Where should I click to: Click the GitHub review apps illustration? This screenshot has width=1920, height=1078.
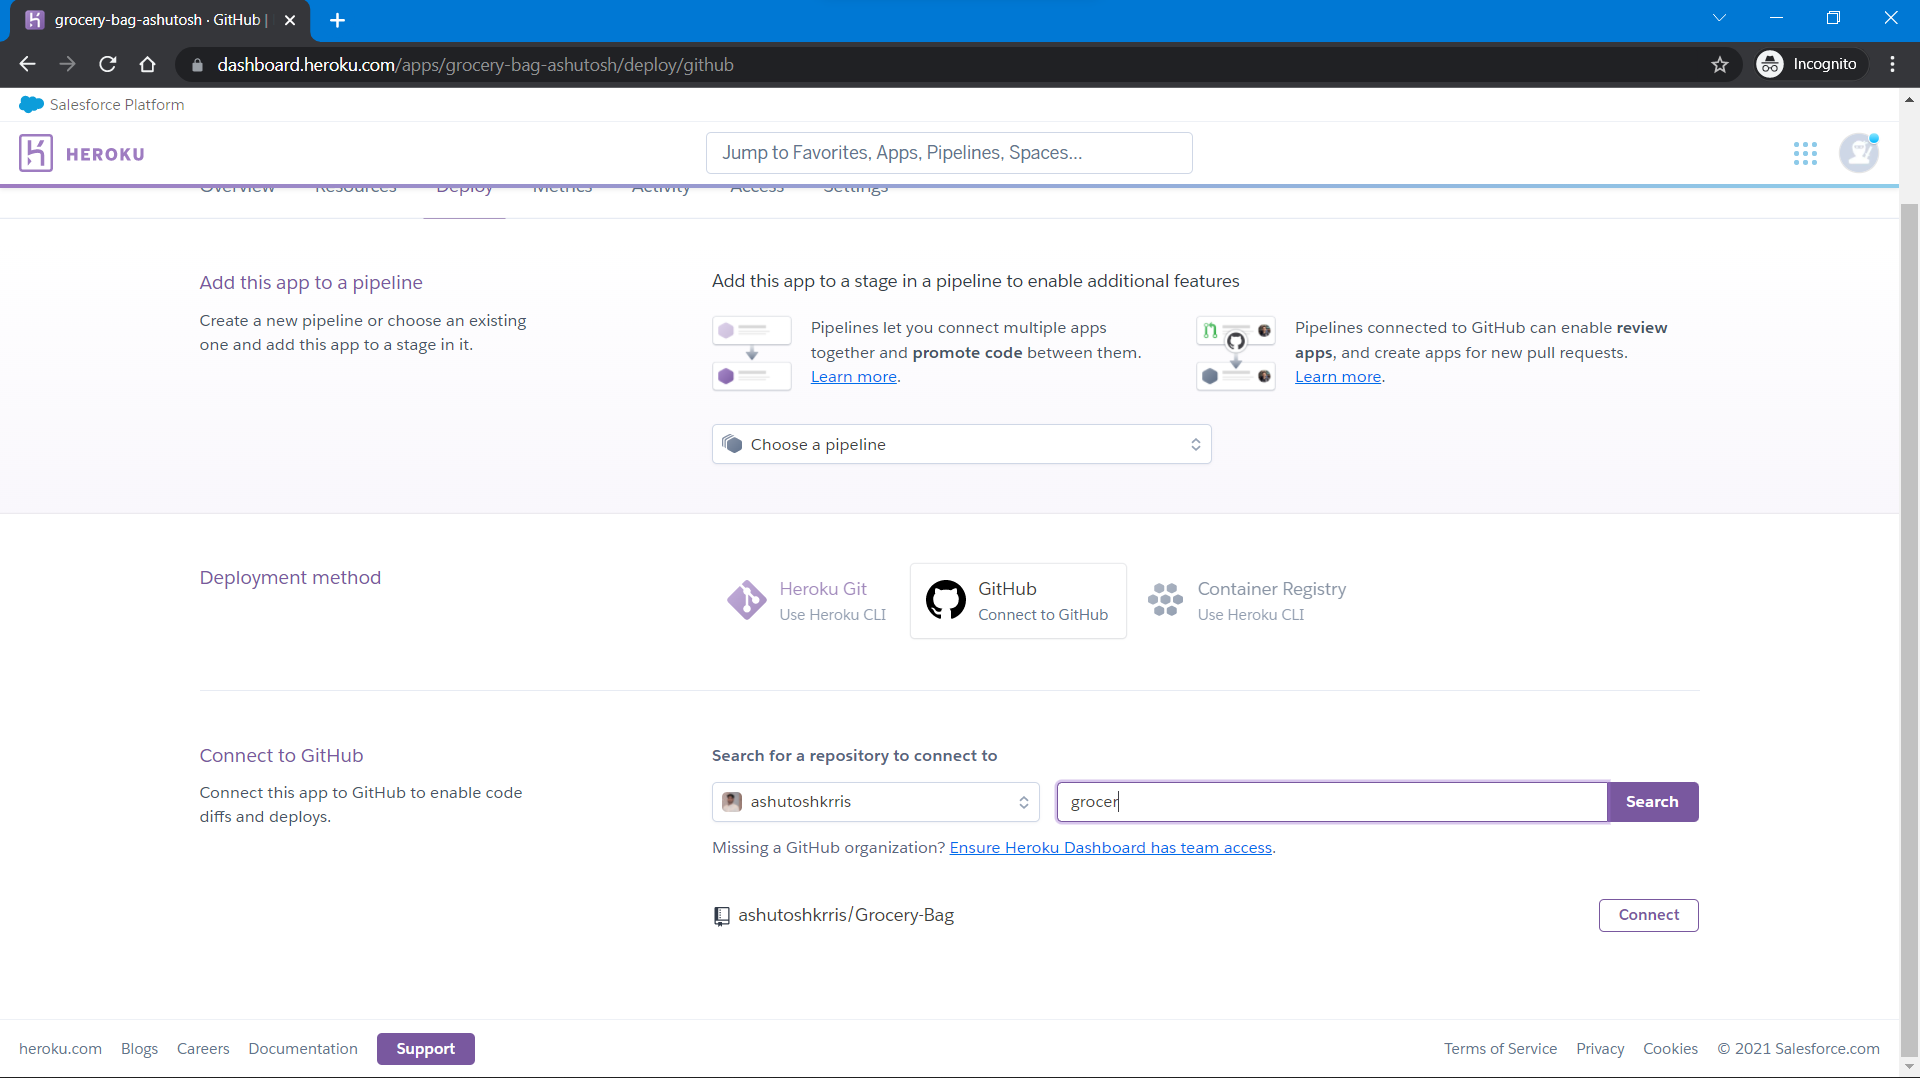pyautogui.click(x=1236, y=353)
